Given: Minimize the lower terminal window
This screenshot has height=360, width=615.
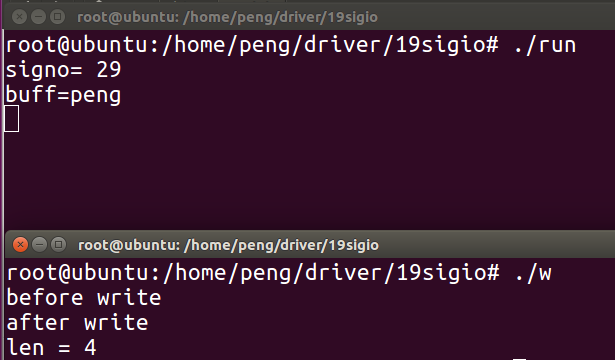Looking at the screenshot, I should pyautogui.click(x=39, y=245).
